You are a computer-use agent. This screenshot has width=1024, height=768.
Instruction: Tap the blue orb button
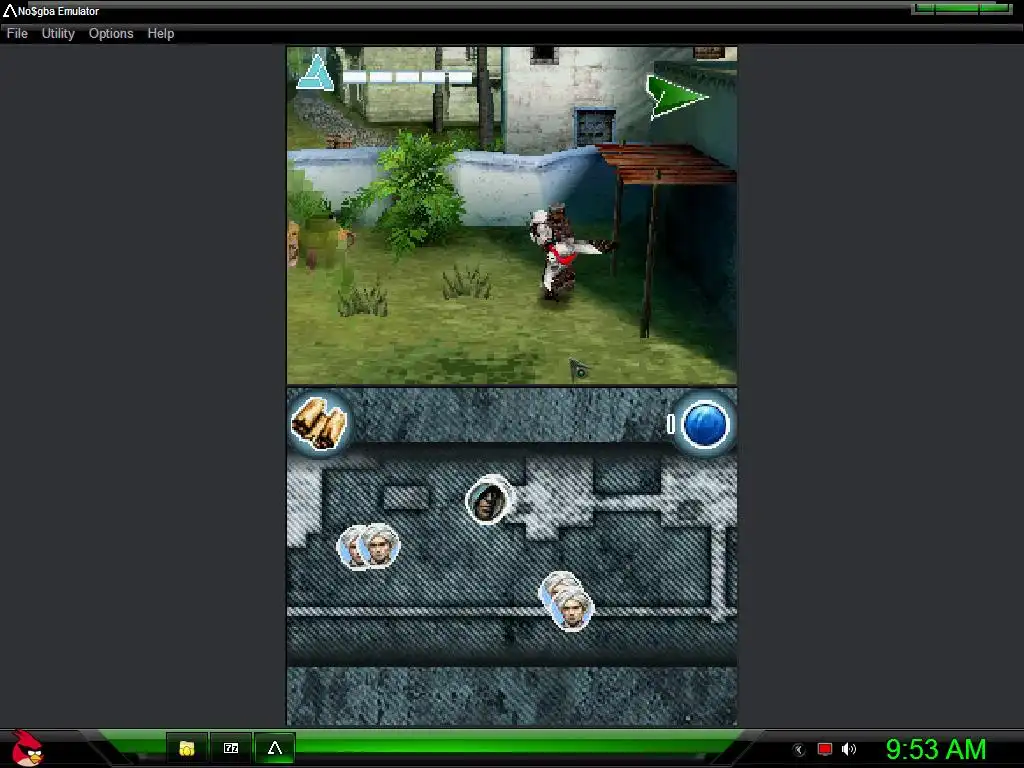pos(705,425)
